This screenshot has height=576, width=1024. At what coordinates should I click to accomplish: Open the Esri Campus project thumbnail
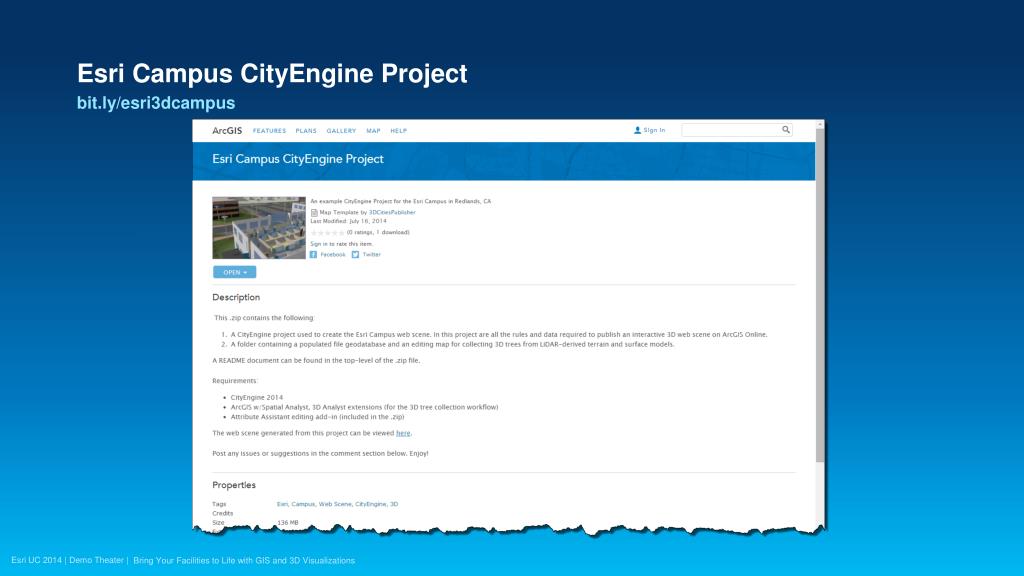[259, 228]
